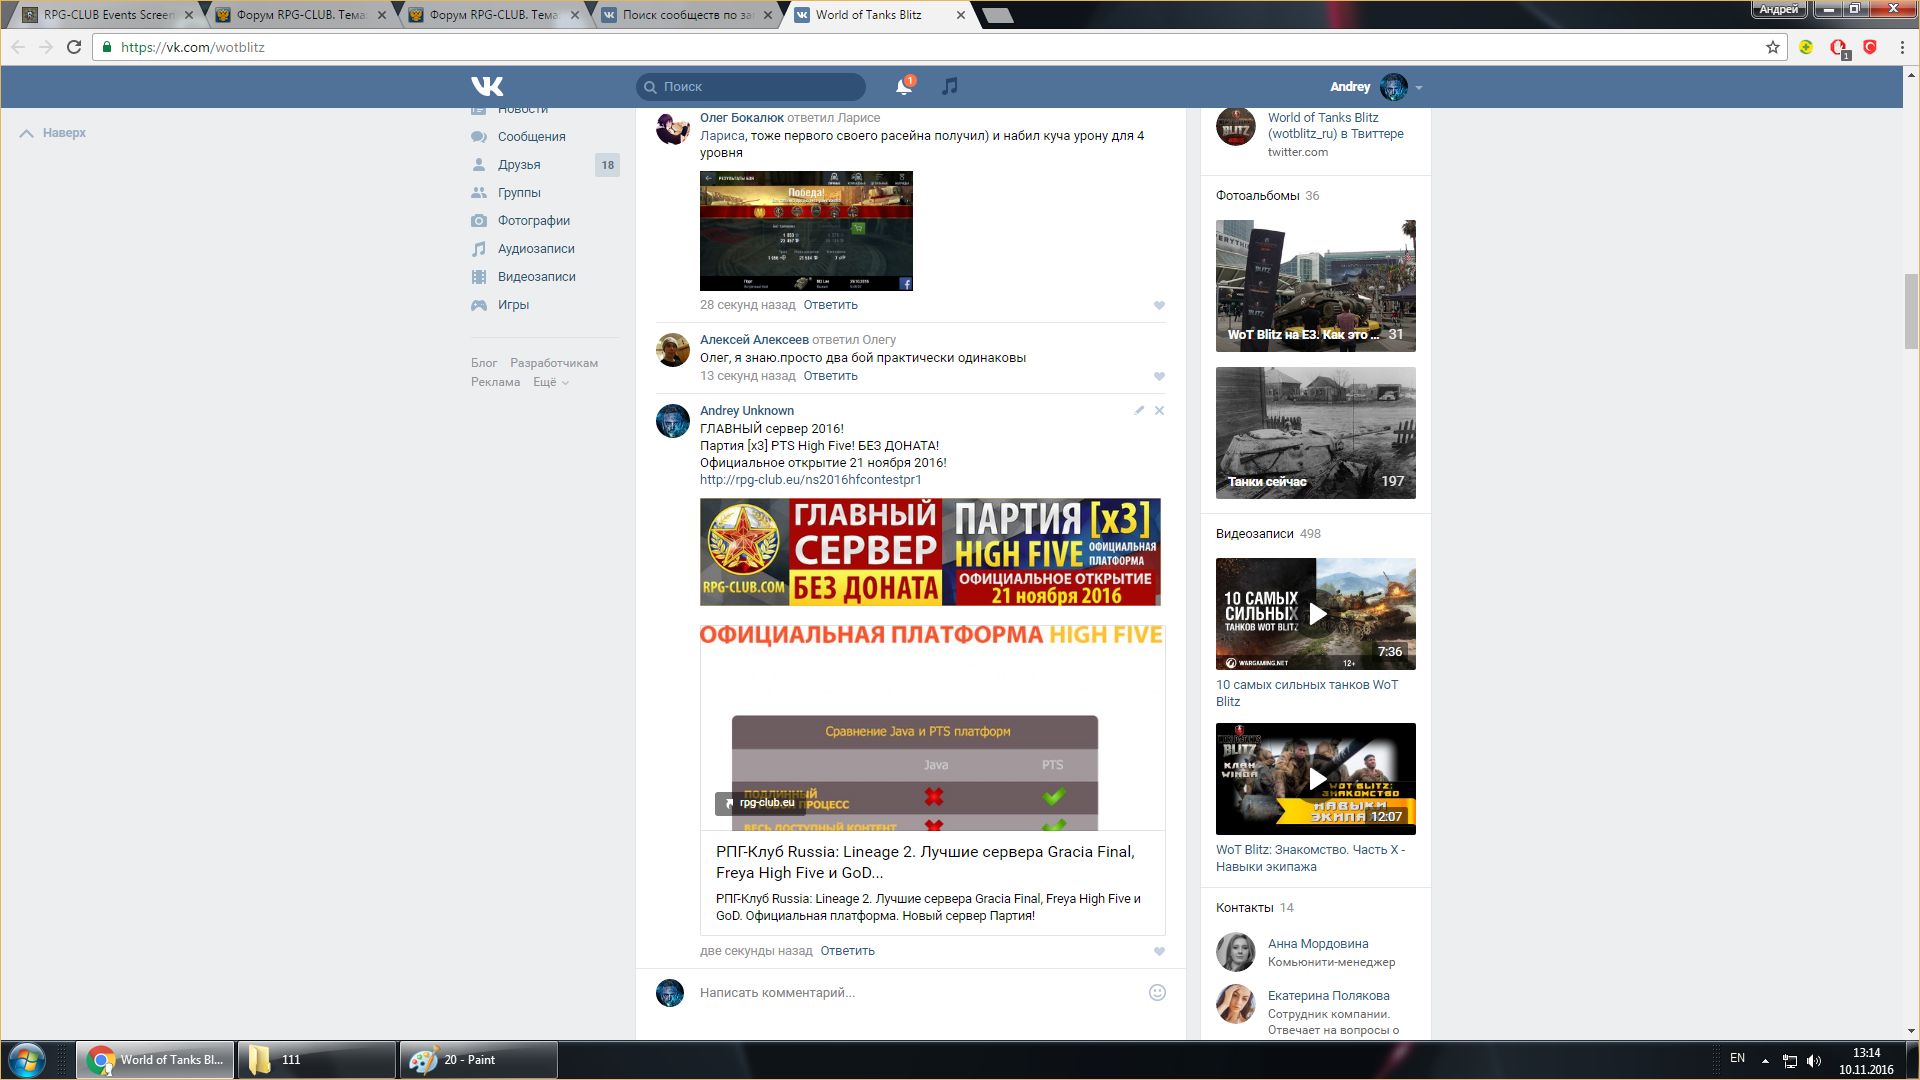Click the clock in system tray
1920x1080 pixels.
coord(1866,1061)
